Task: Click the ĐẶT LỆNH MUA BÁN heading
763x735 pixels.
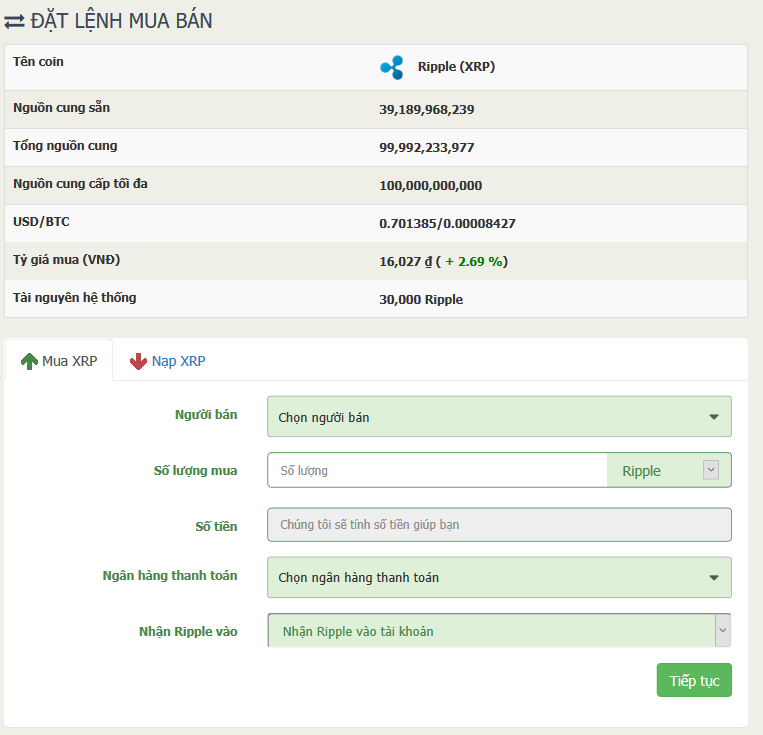Action: click(122, 21)
